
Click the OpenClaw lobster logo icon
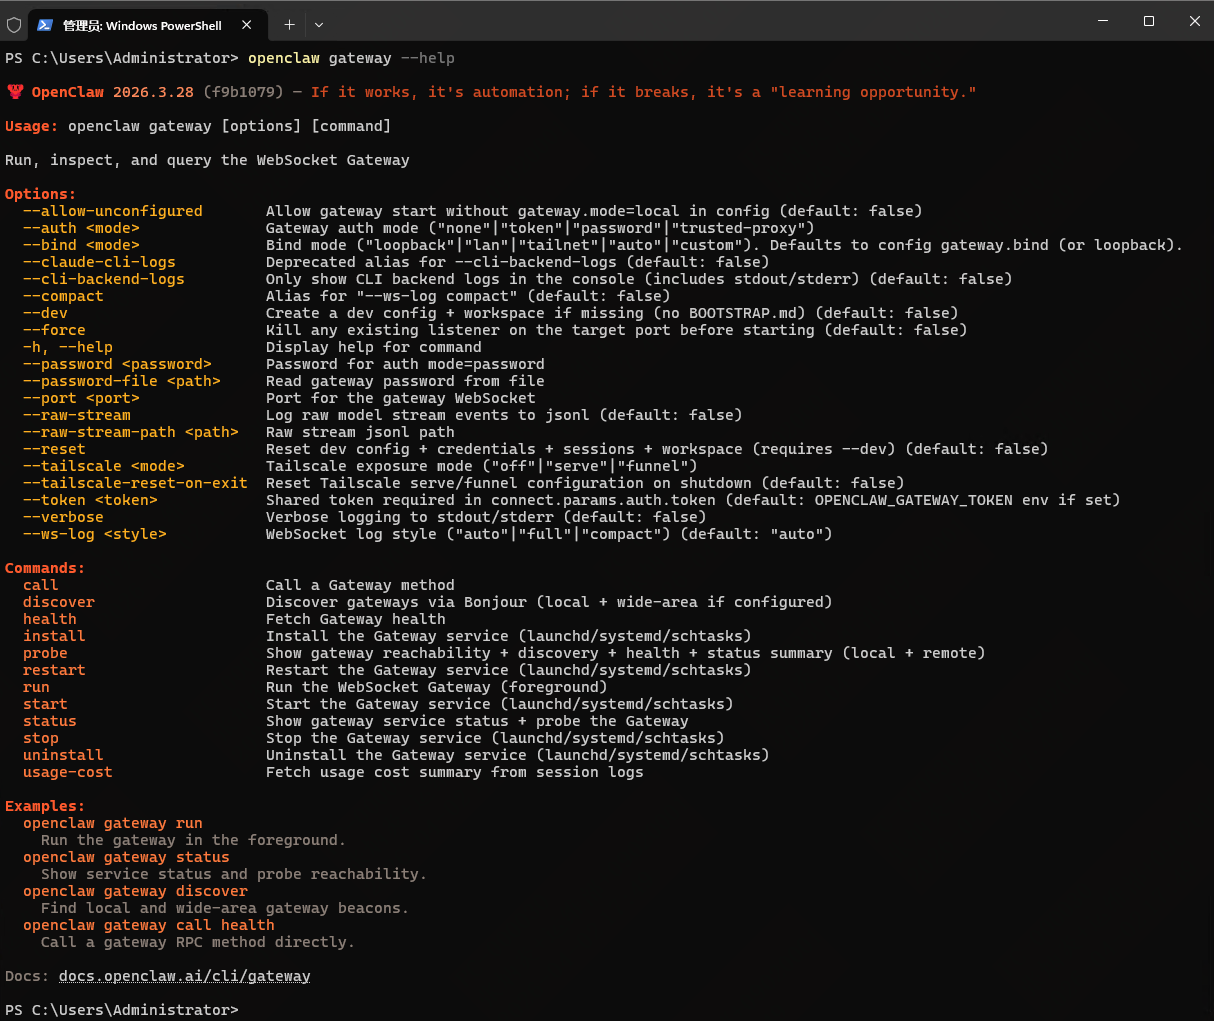click(15, 92)
